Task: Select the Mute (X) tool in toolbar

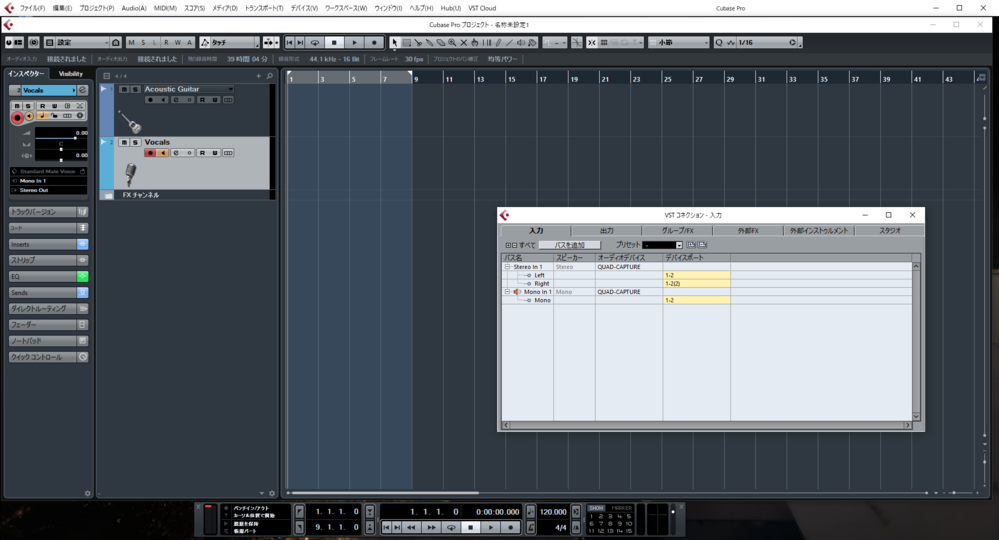Action: point(463,43)
